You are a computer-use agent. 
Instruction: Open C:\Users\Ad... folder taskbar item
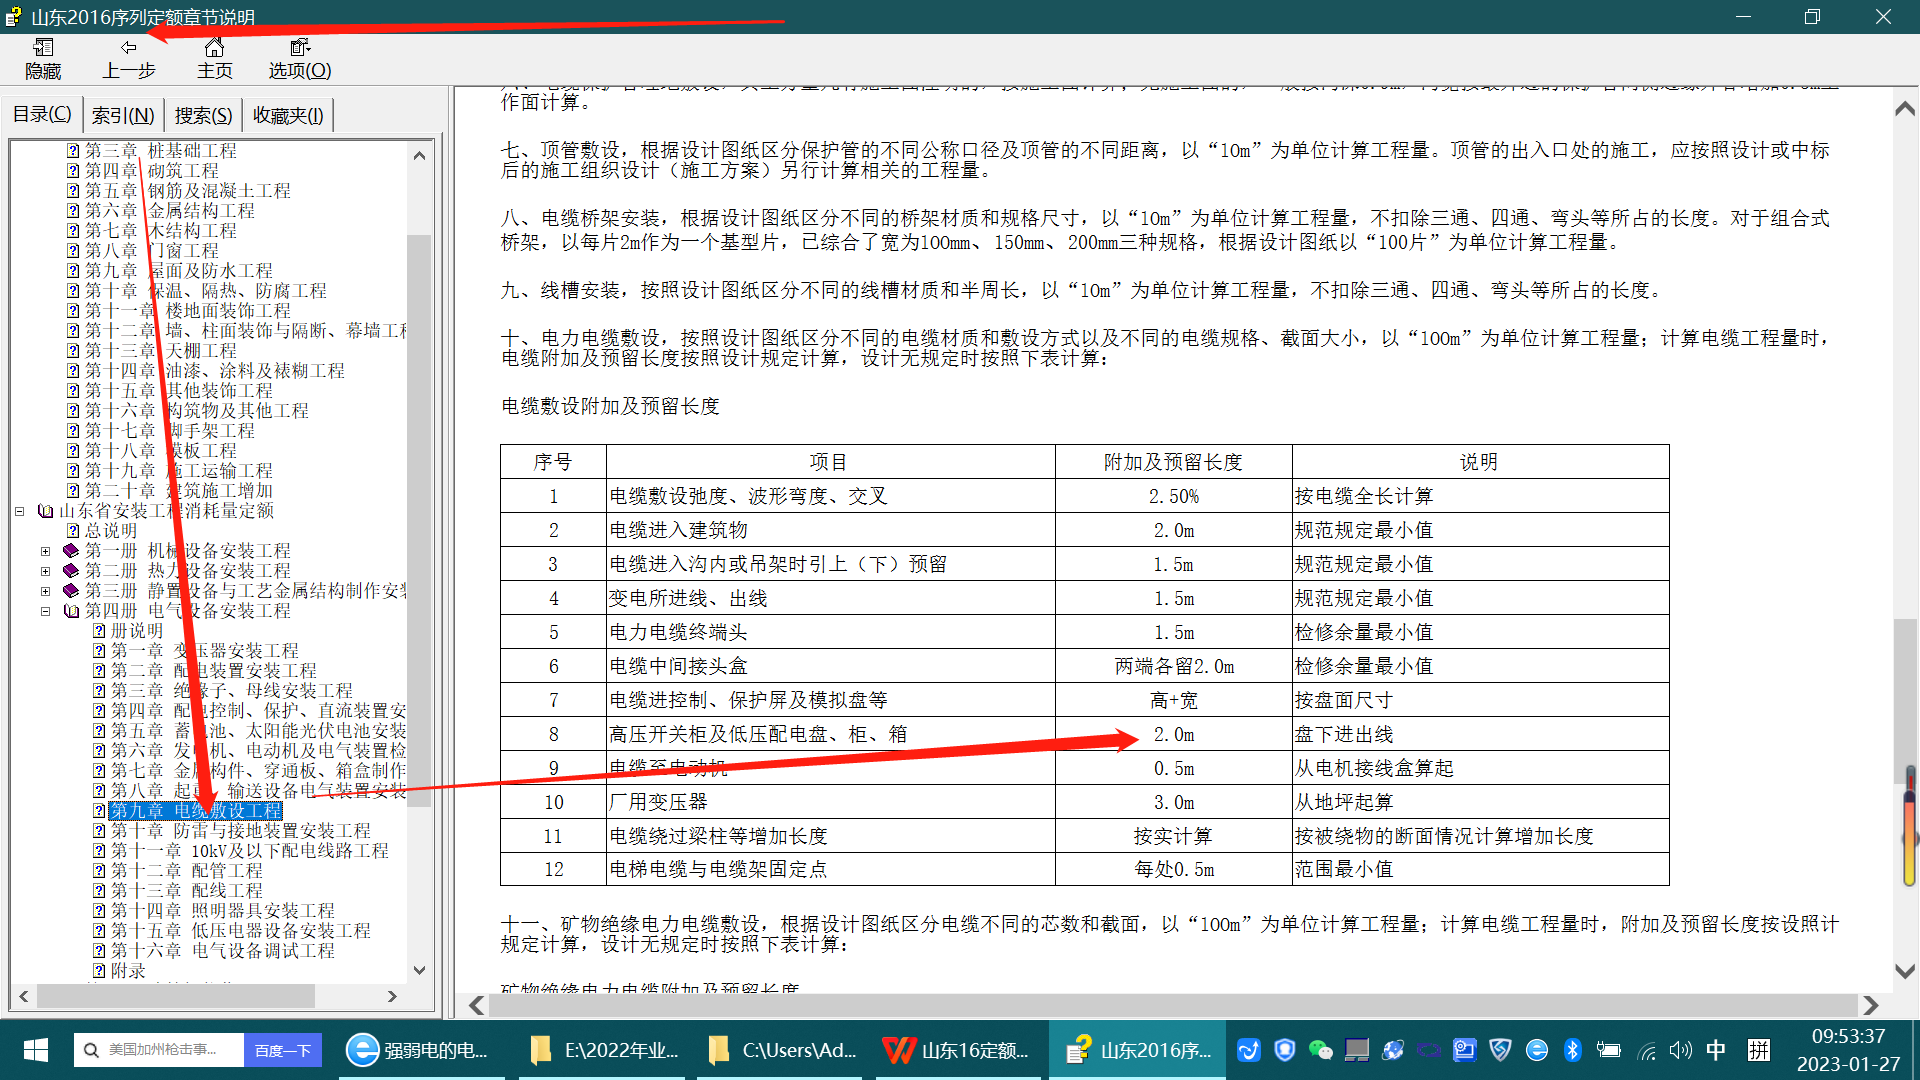[x=782, y=1050]
